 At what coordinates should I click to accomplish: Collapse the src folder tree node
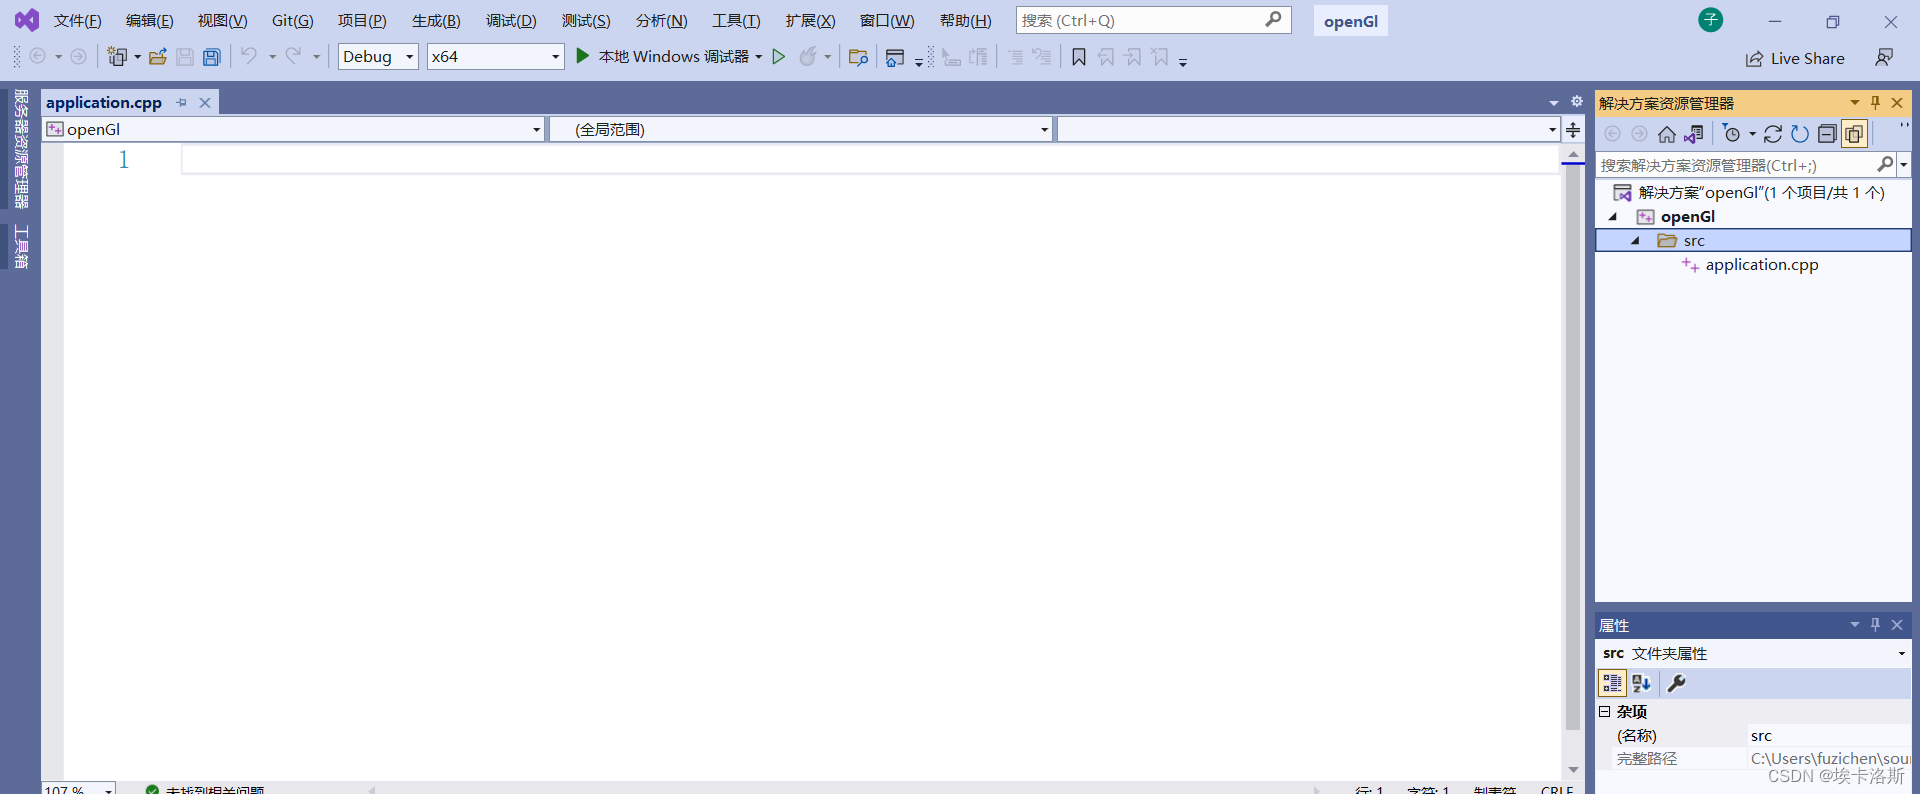point(1635,241)
